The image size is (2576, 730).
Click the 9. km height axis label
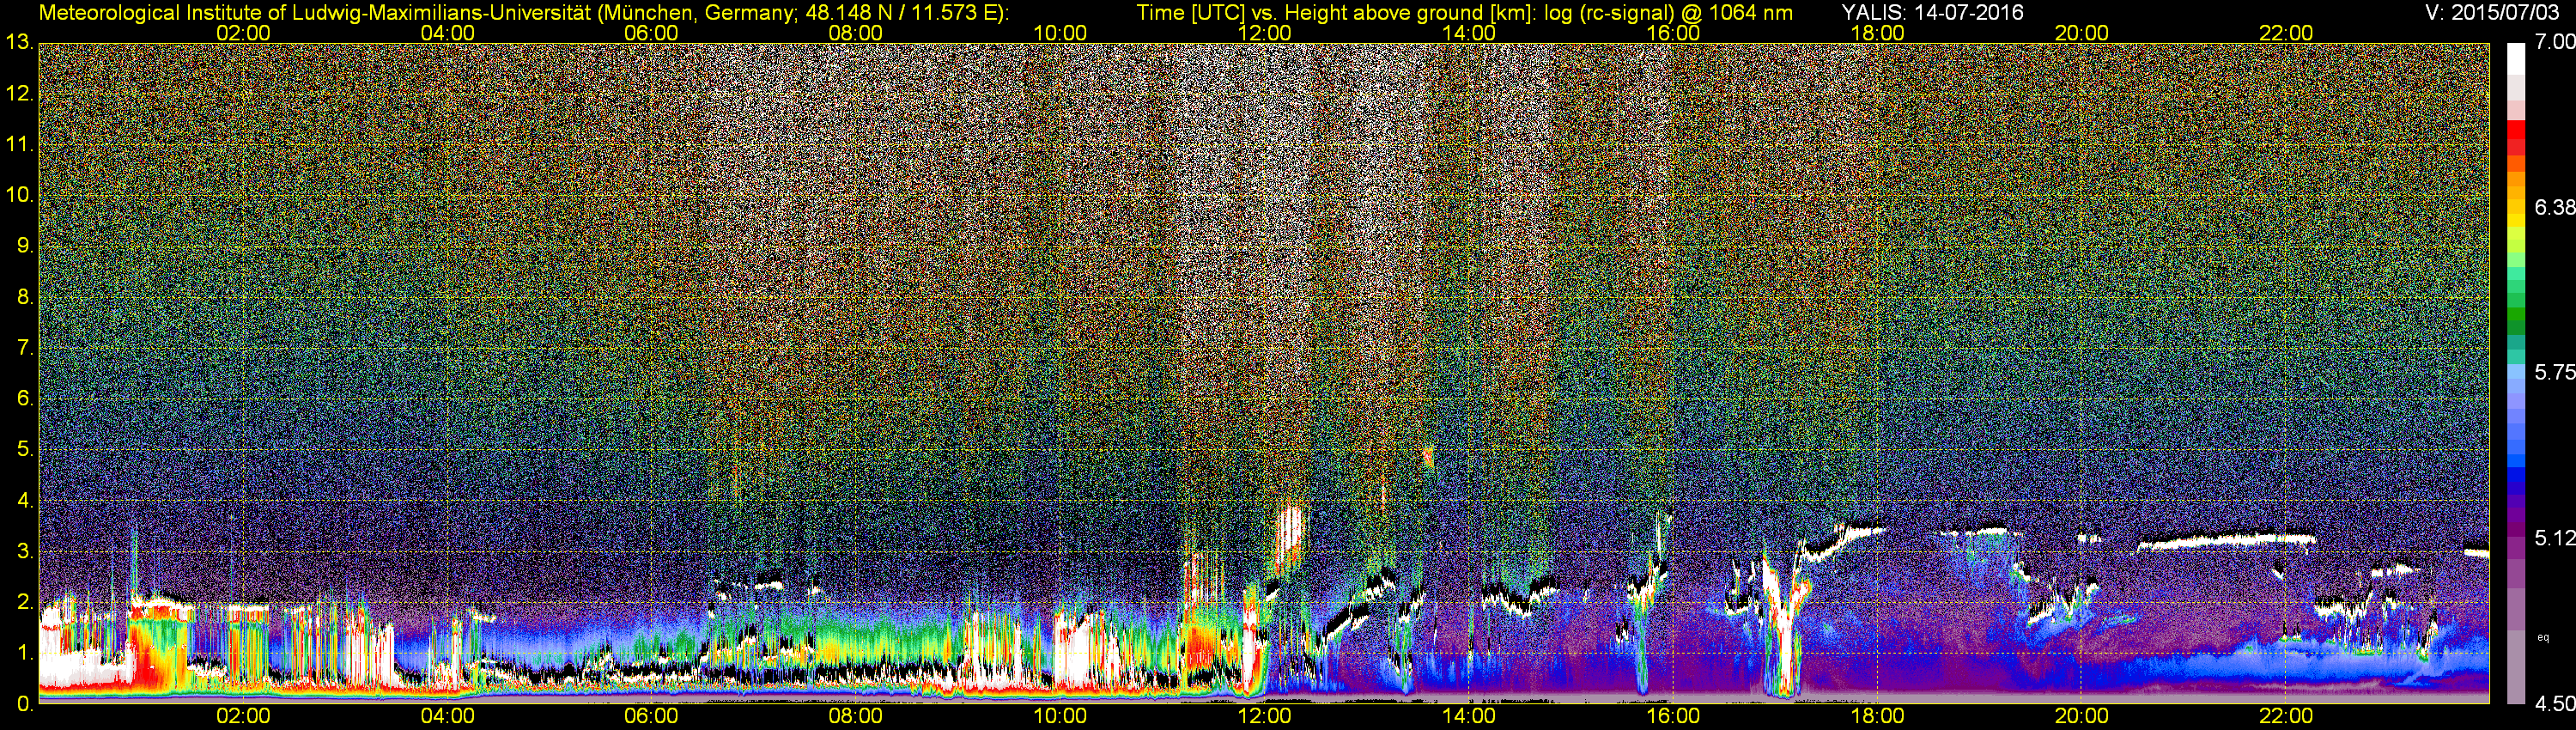pyautogui.click(x=25, y=246)
